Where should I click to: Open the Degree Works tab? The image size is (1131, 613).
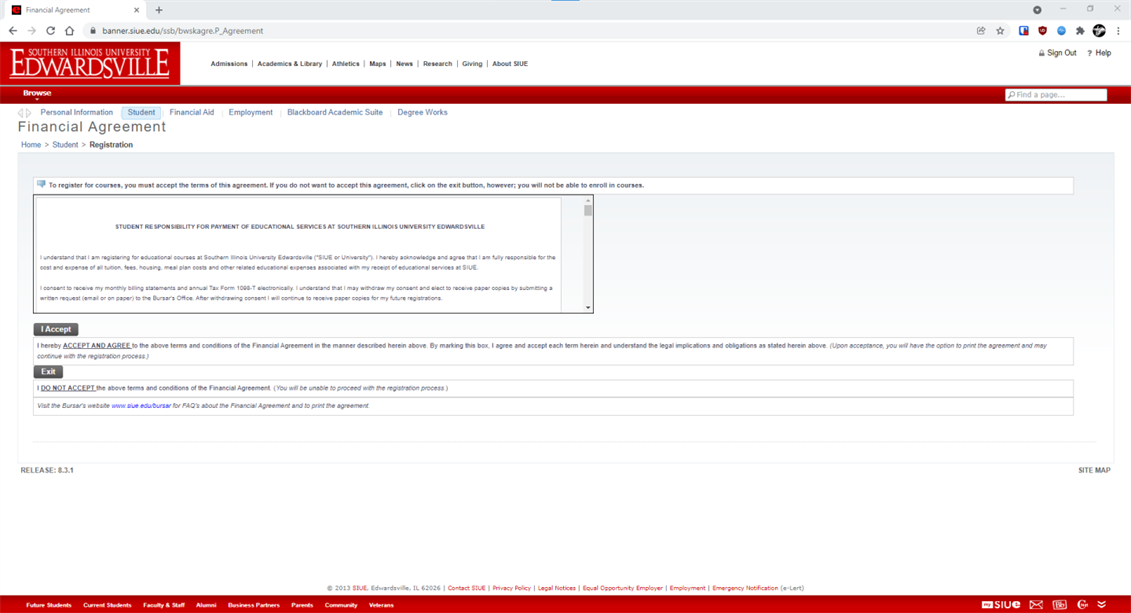click(x=422, y=113)
